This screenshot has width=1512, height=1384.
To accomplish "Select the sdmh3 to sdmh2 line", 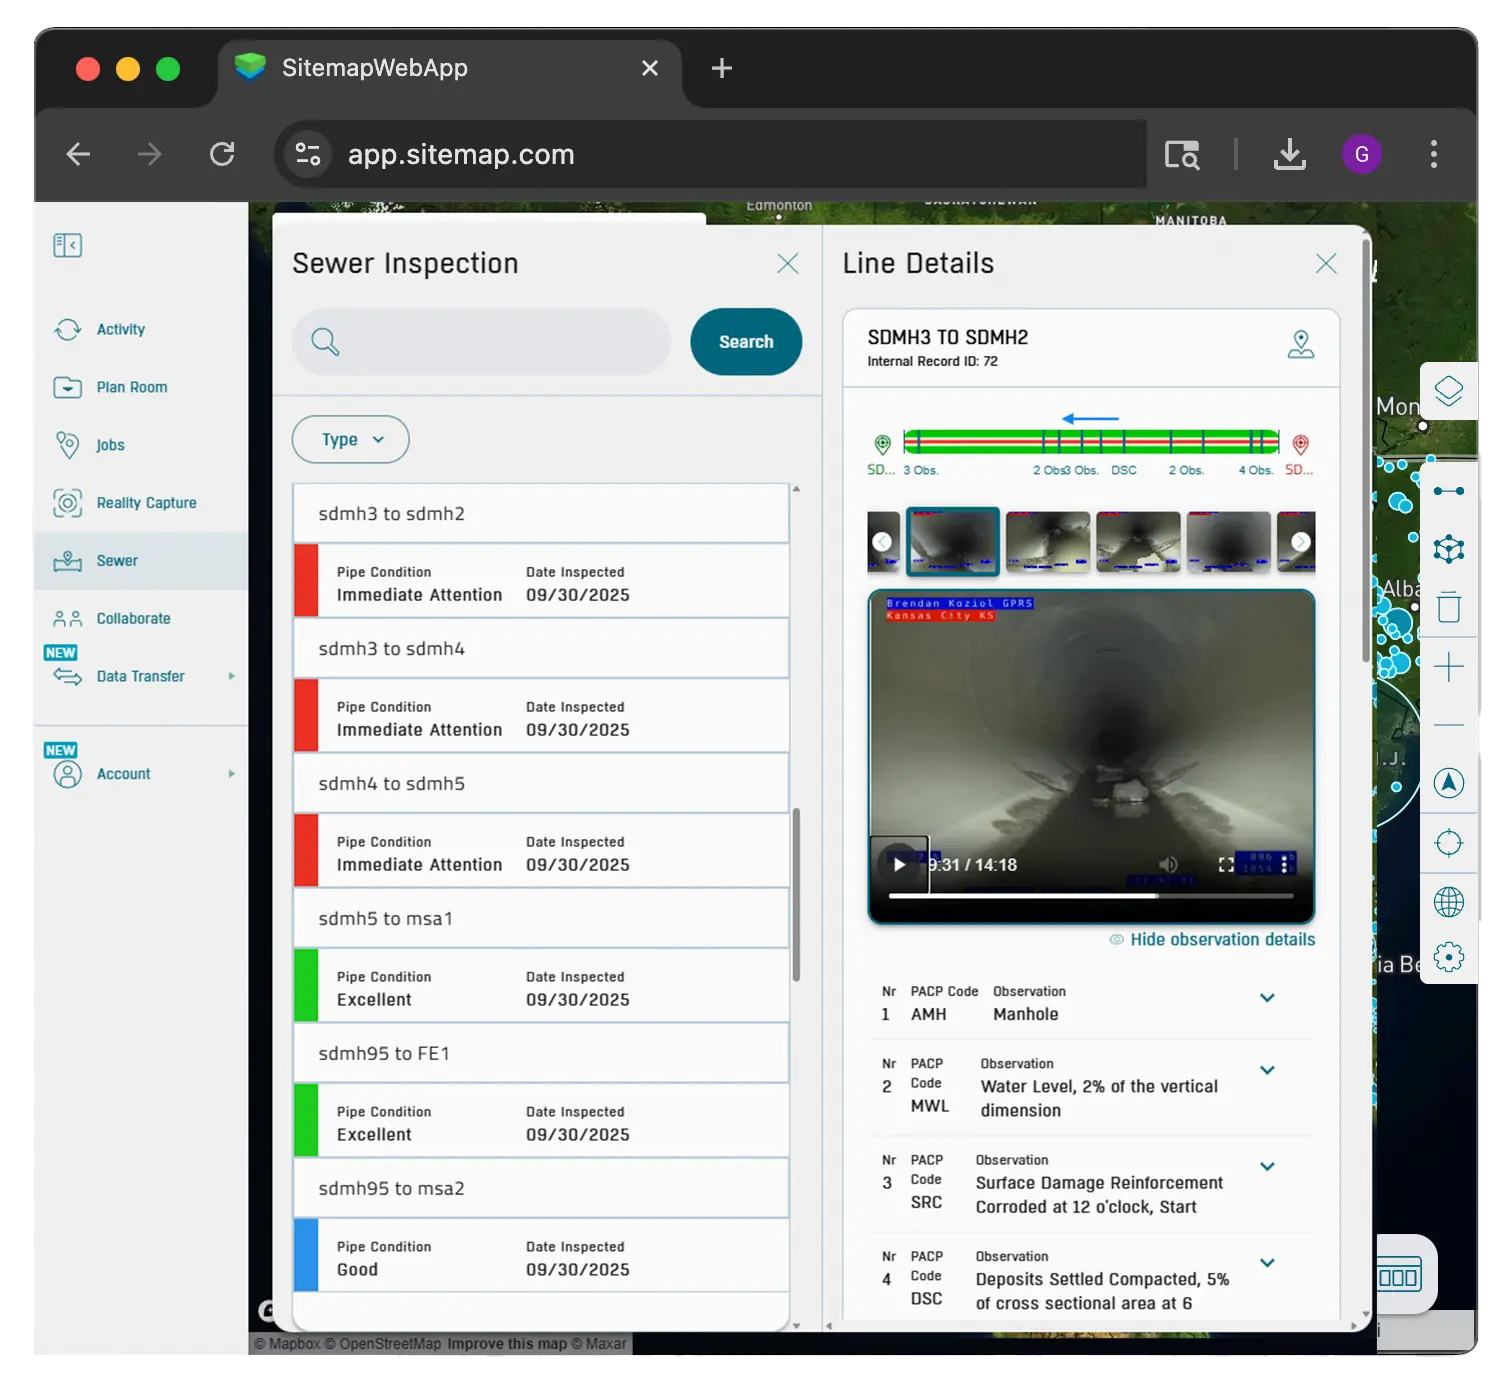I will click(541, 514).
